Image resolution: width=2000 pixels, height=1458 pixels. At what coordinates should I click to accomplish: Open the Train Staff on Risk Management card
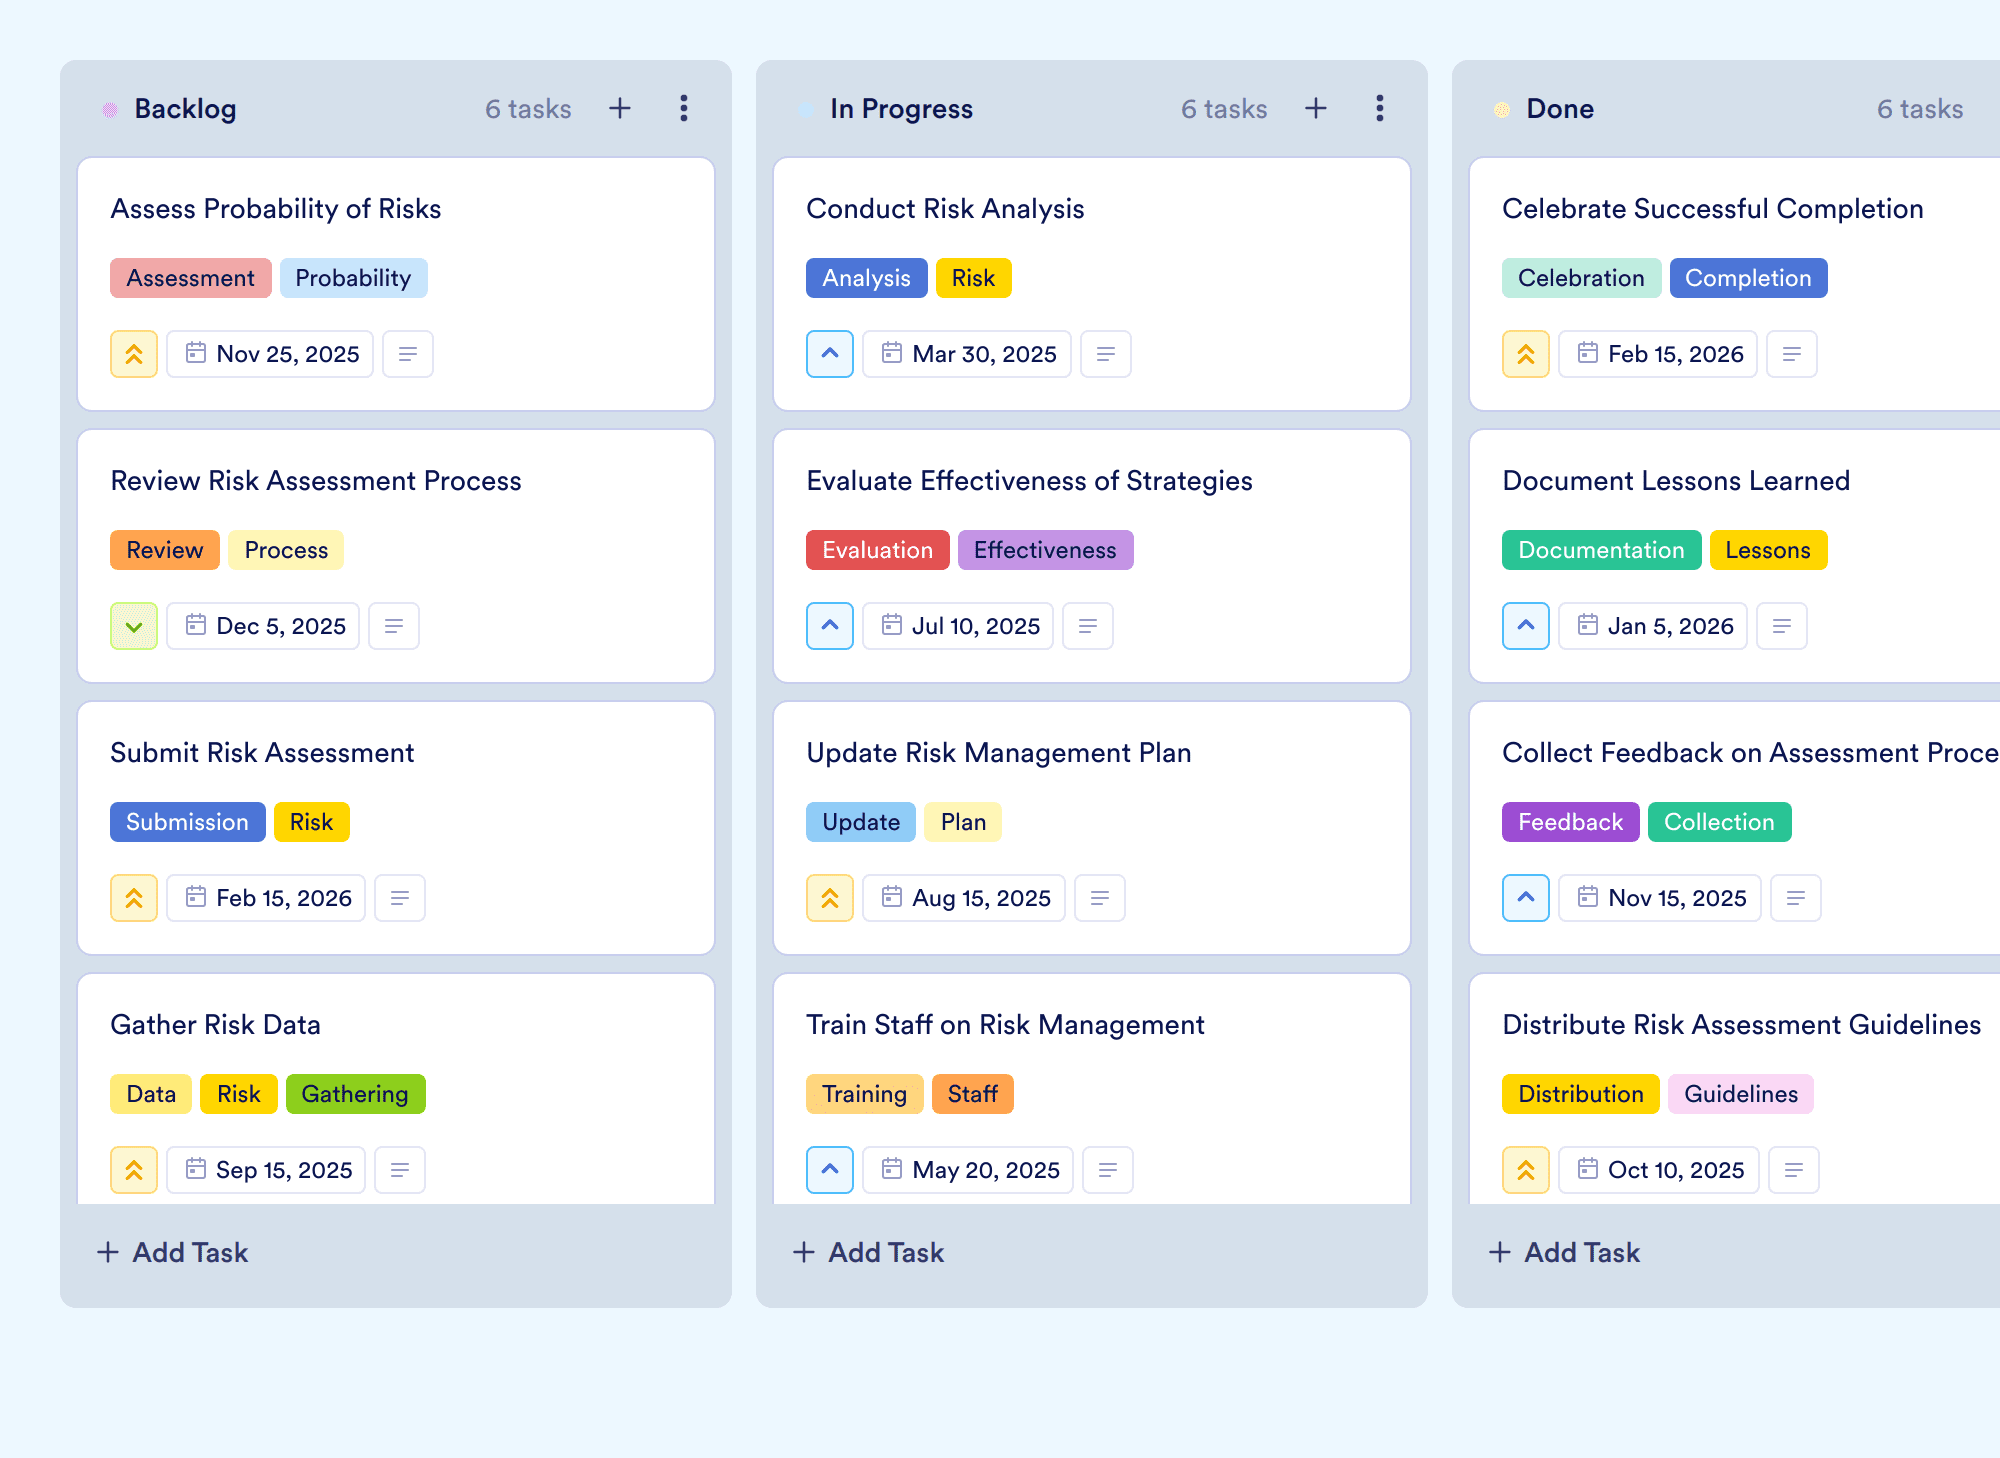click(1092, 1088)
